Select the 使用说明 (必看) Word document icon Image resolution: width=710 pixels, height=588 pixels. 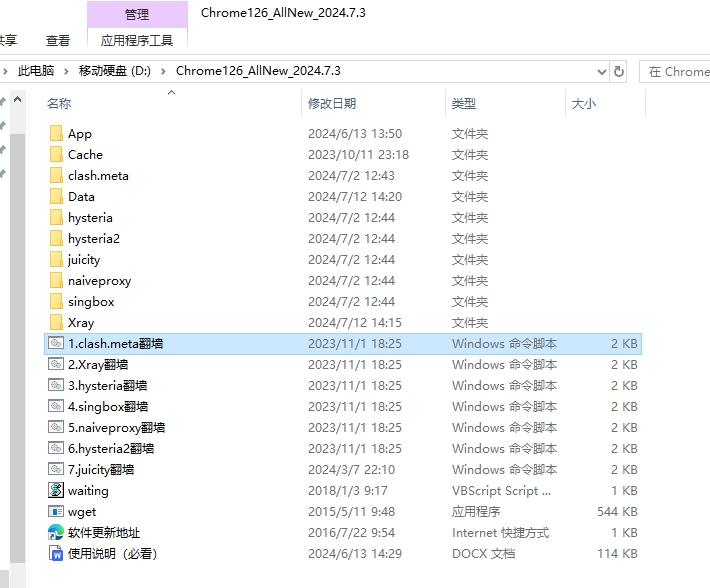[x=56, y=553]
